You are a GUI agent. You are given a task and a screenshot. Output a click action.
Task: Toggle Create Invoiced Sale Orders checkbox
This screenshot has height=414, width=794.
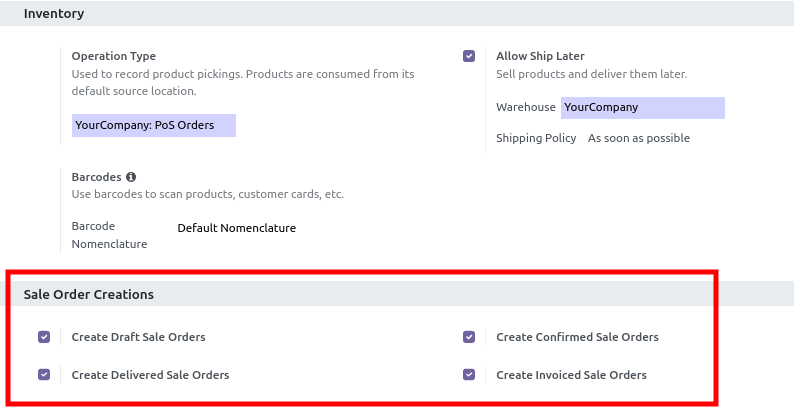point(469,375)
